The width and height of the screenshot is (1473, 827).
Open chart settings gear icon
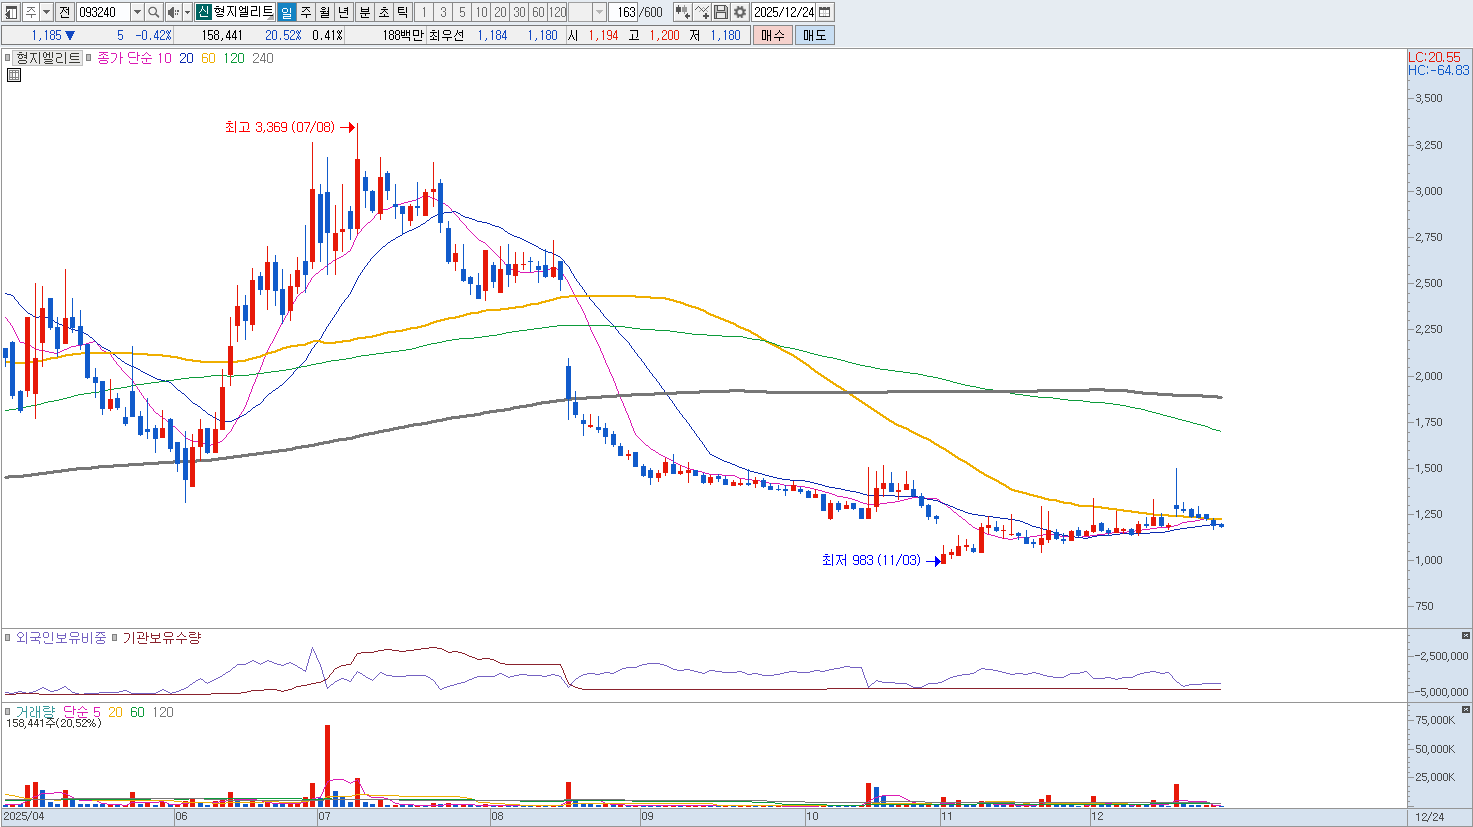(740, 12)
